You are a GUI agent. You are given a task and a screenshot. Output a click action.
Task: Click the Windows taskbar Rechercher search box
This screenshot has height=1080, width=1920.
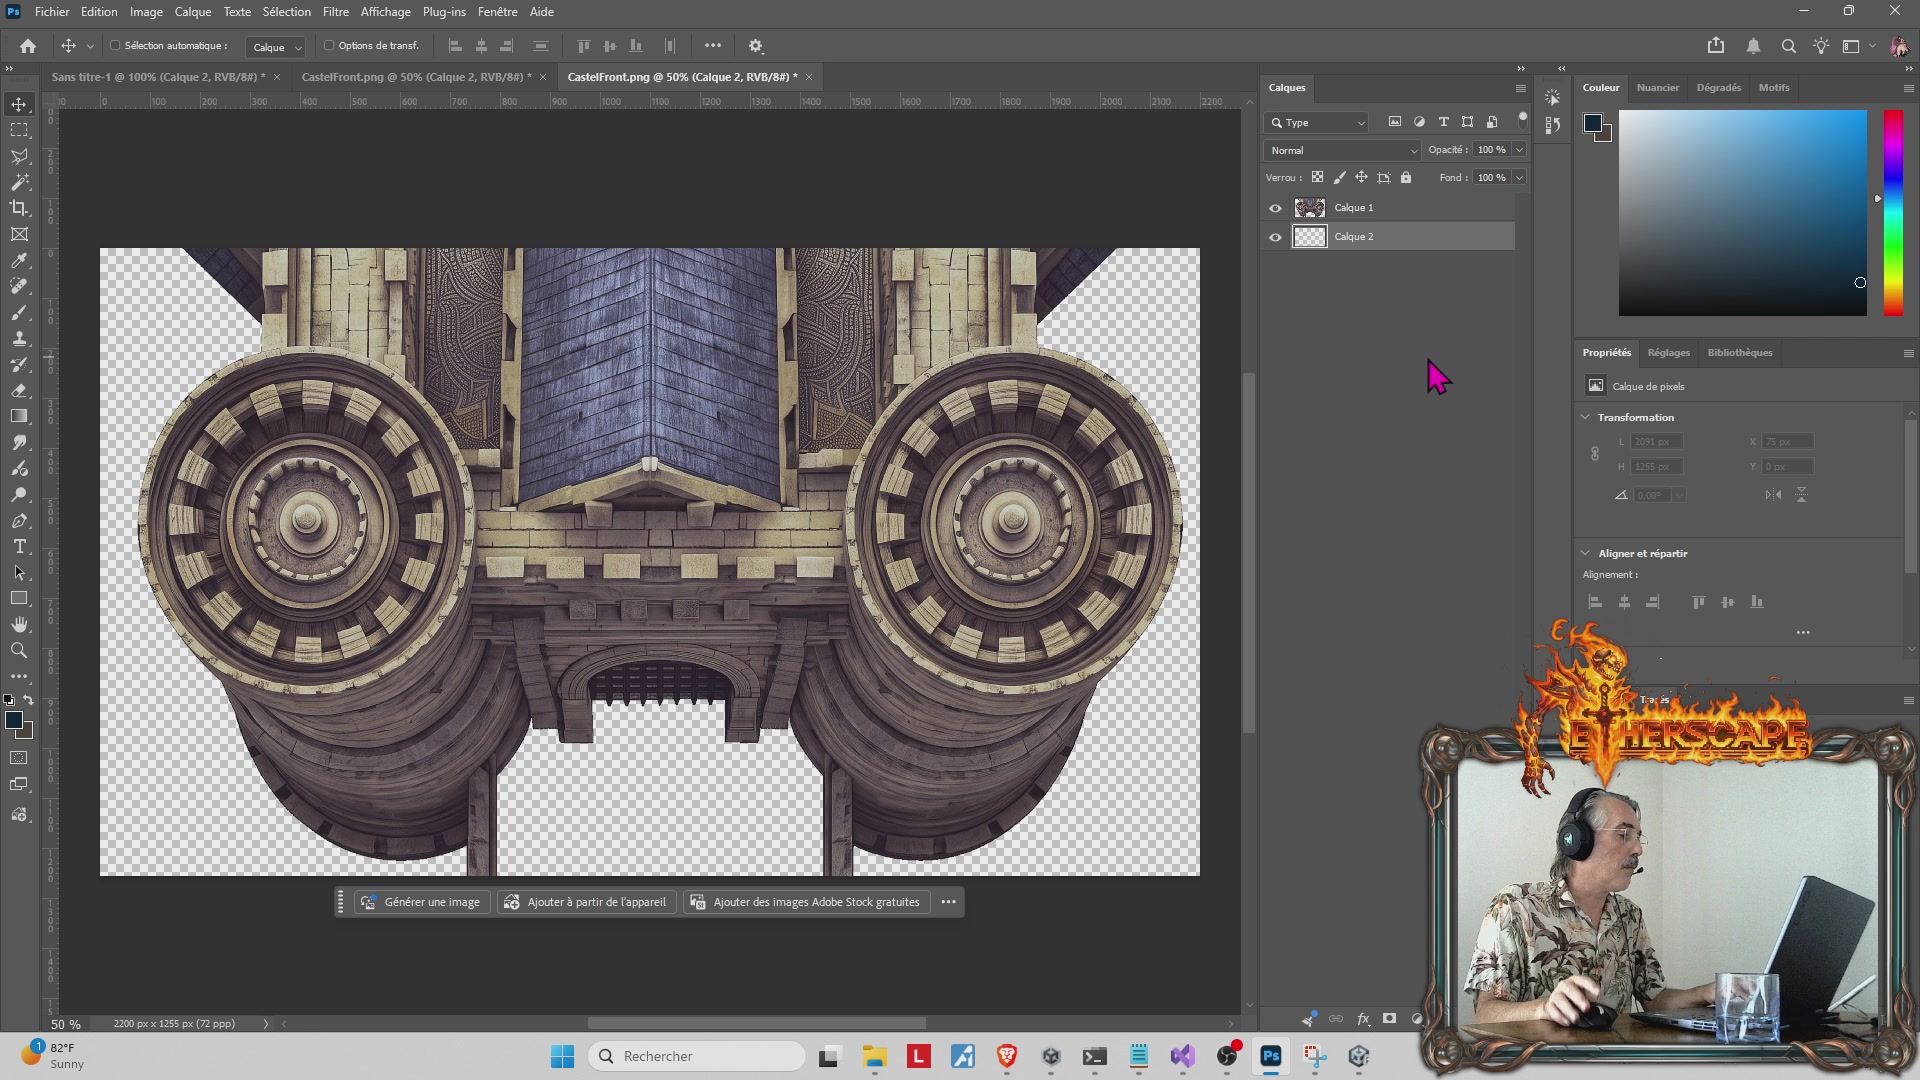point(698,1056)
